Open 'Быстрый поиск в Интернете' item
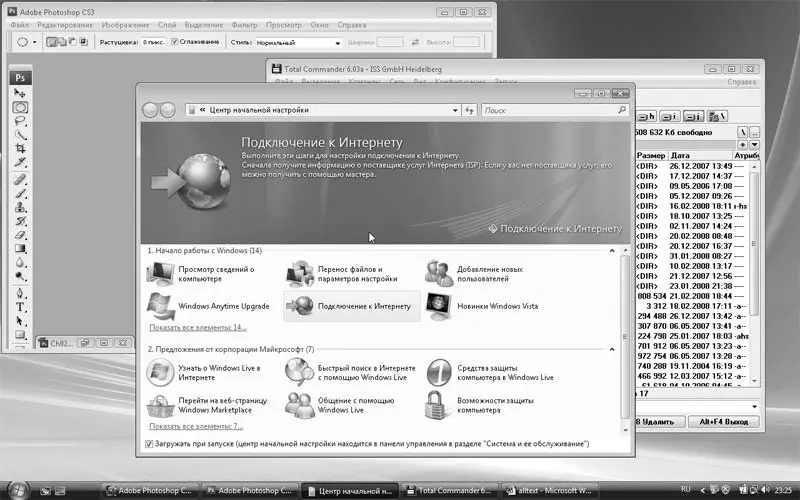Image resolution: width=800 pixels, height=500 pixels. click(x=353, y=372)
